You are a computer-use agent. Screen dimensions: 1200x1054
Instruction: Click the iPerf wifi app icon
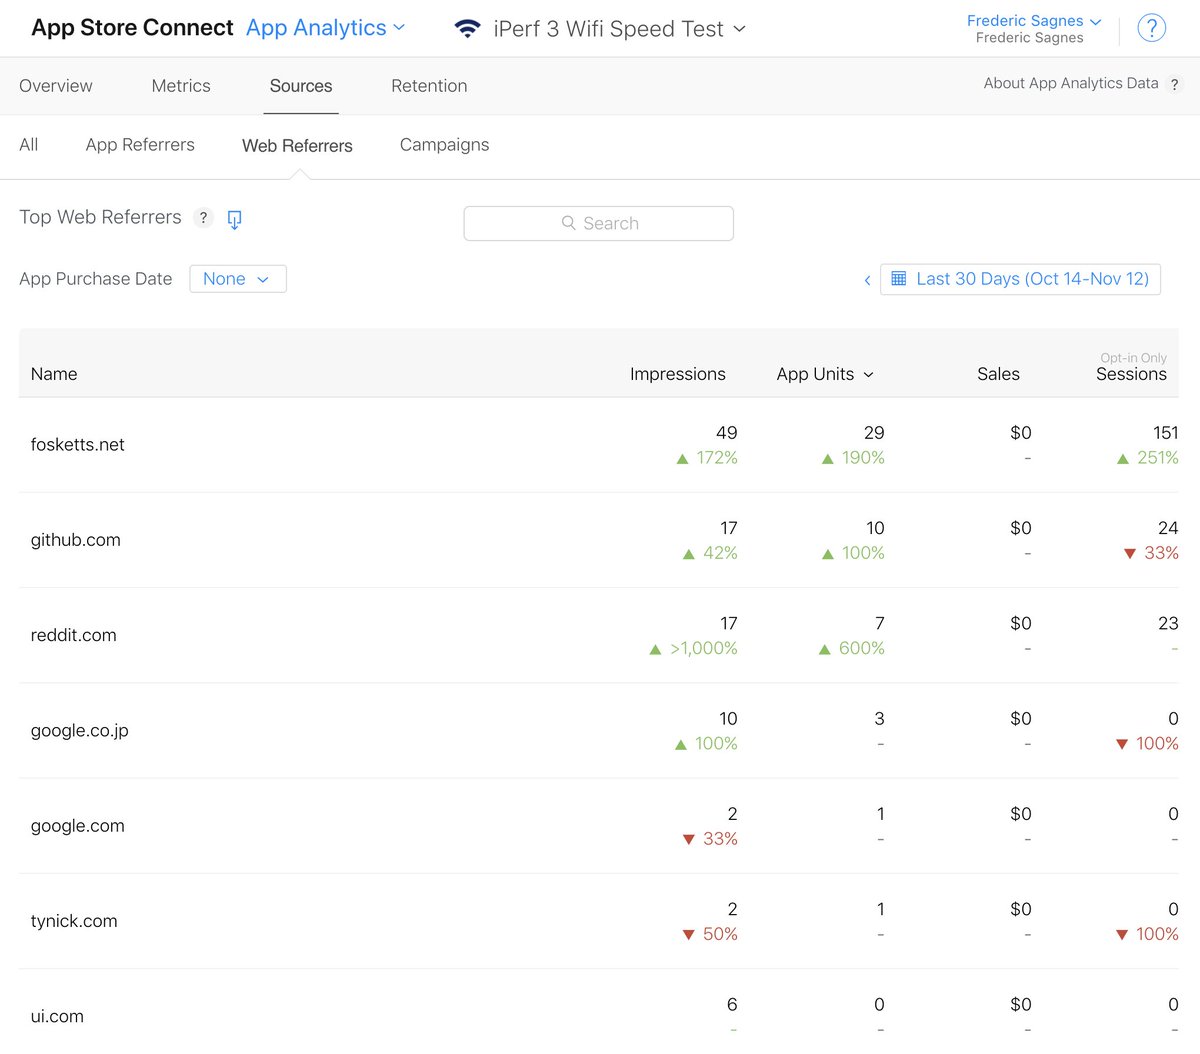467,29
